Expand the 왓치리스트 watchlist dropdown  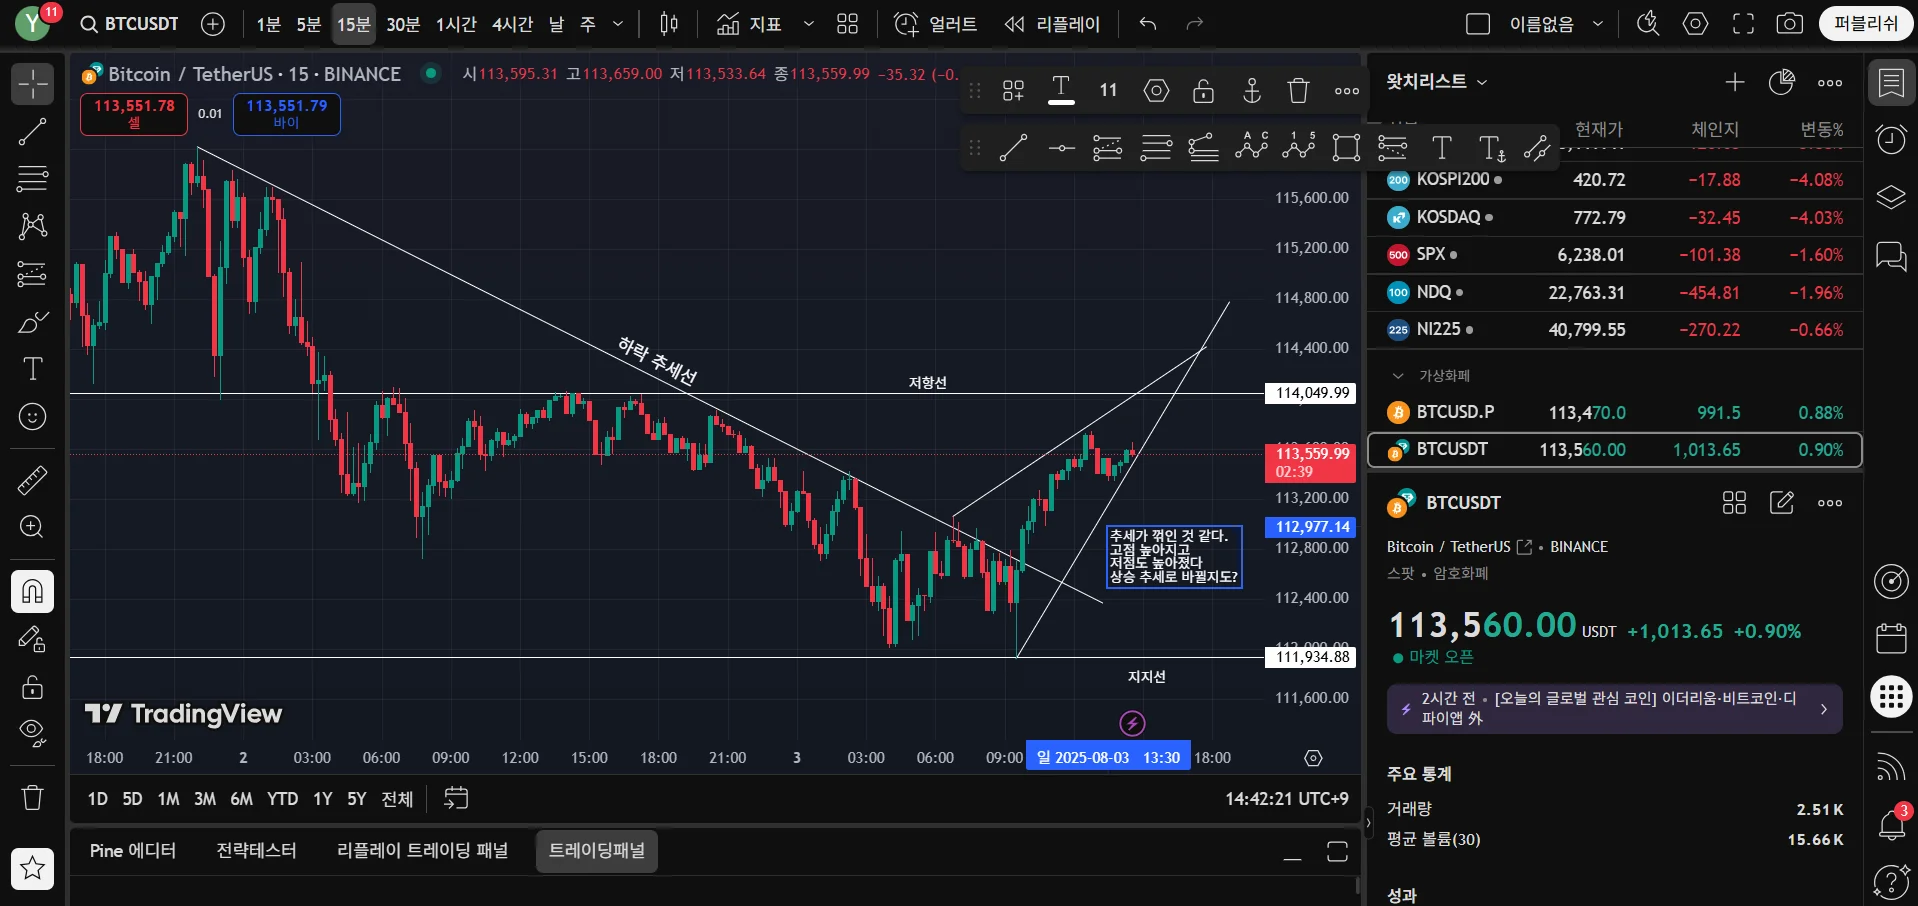[x=1437, y=82]
